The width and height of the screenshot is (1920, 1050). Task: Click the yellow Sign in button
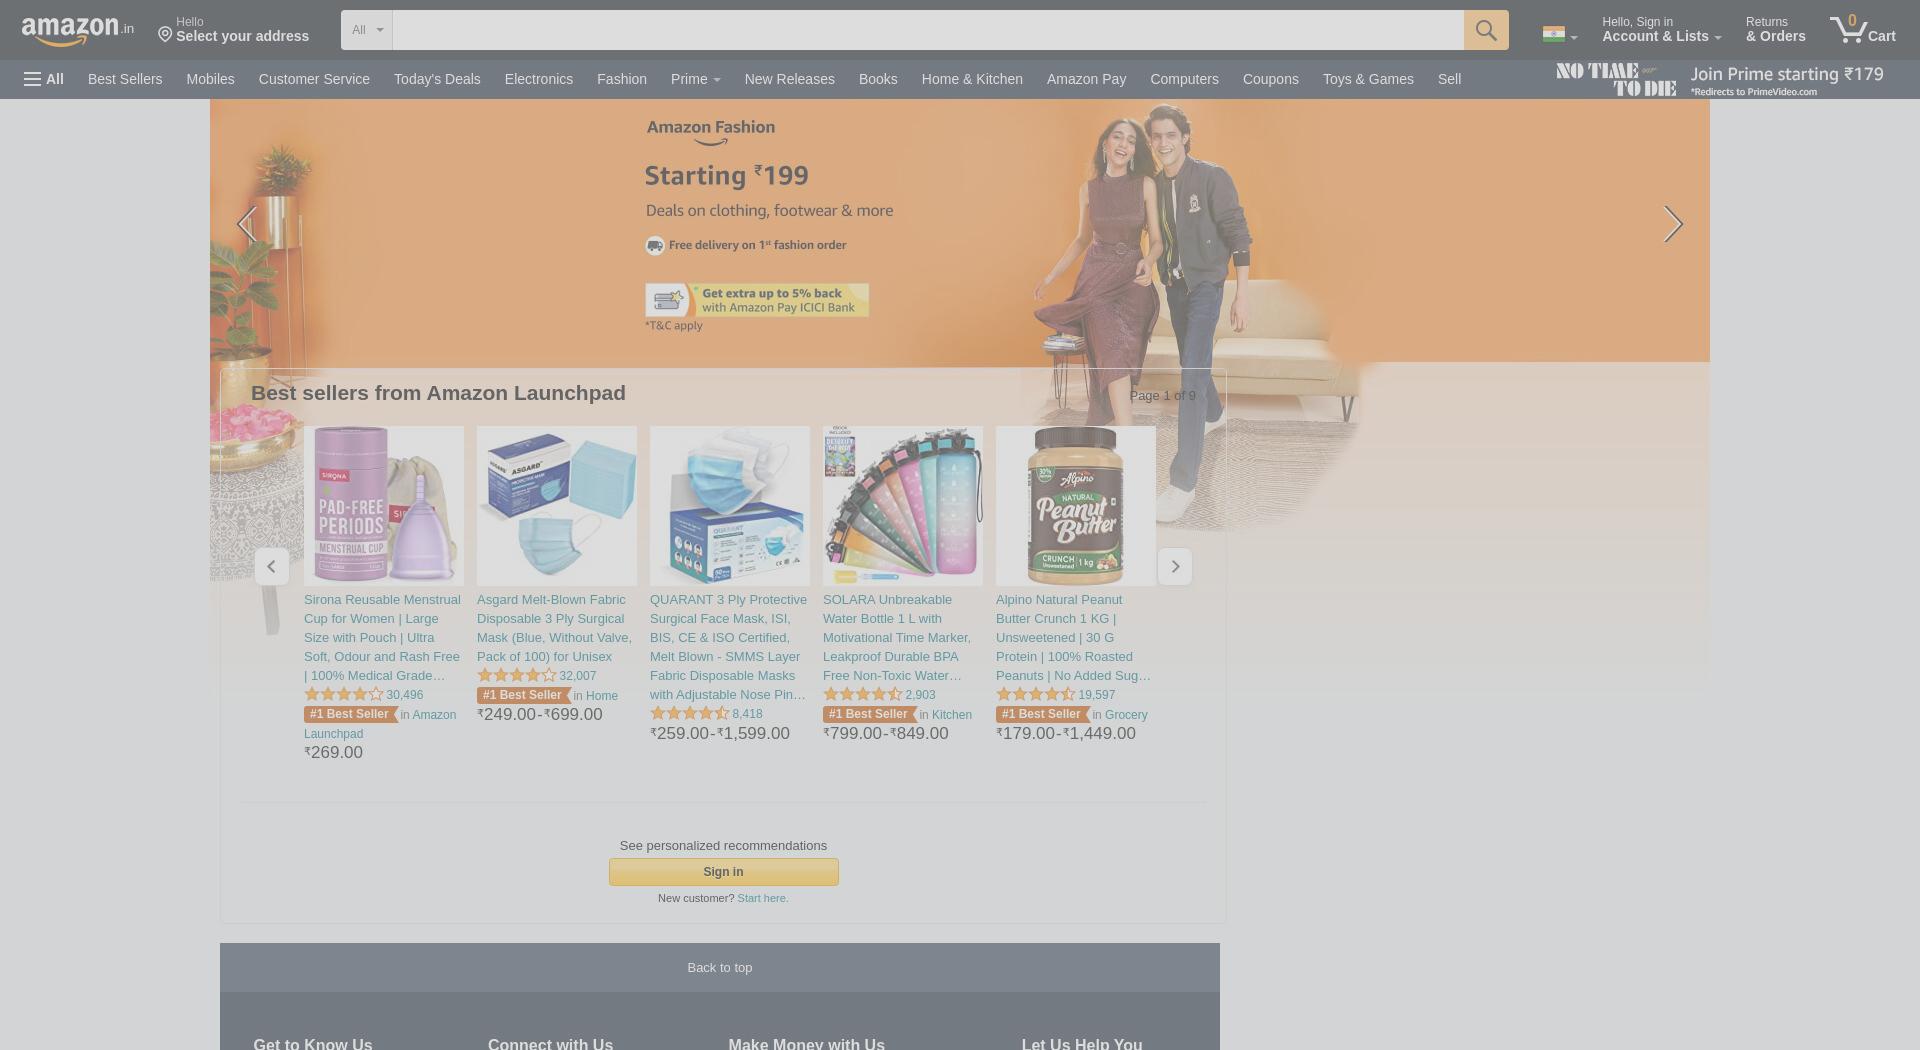coord(724,872)
